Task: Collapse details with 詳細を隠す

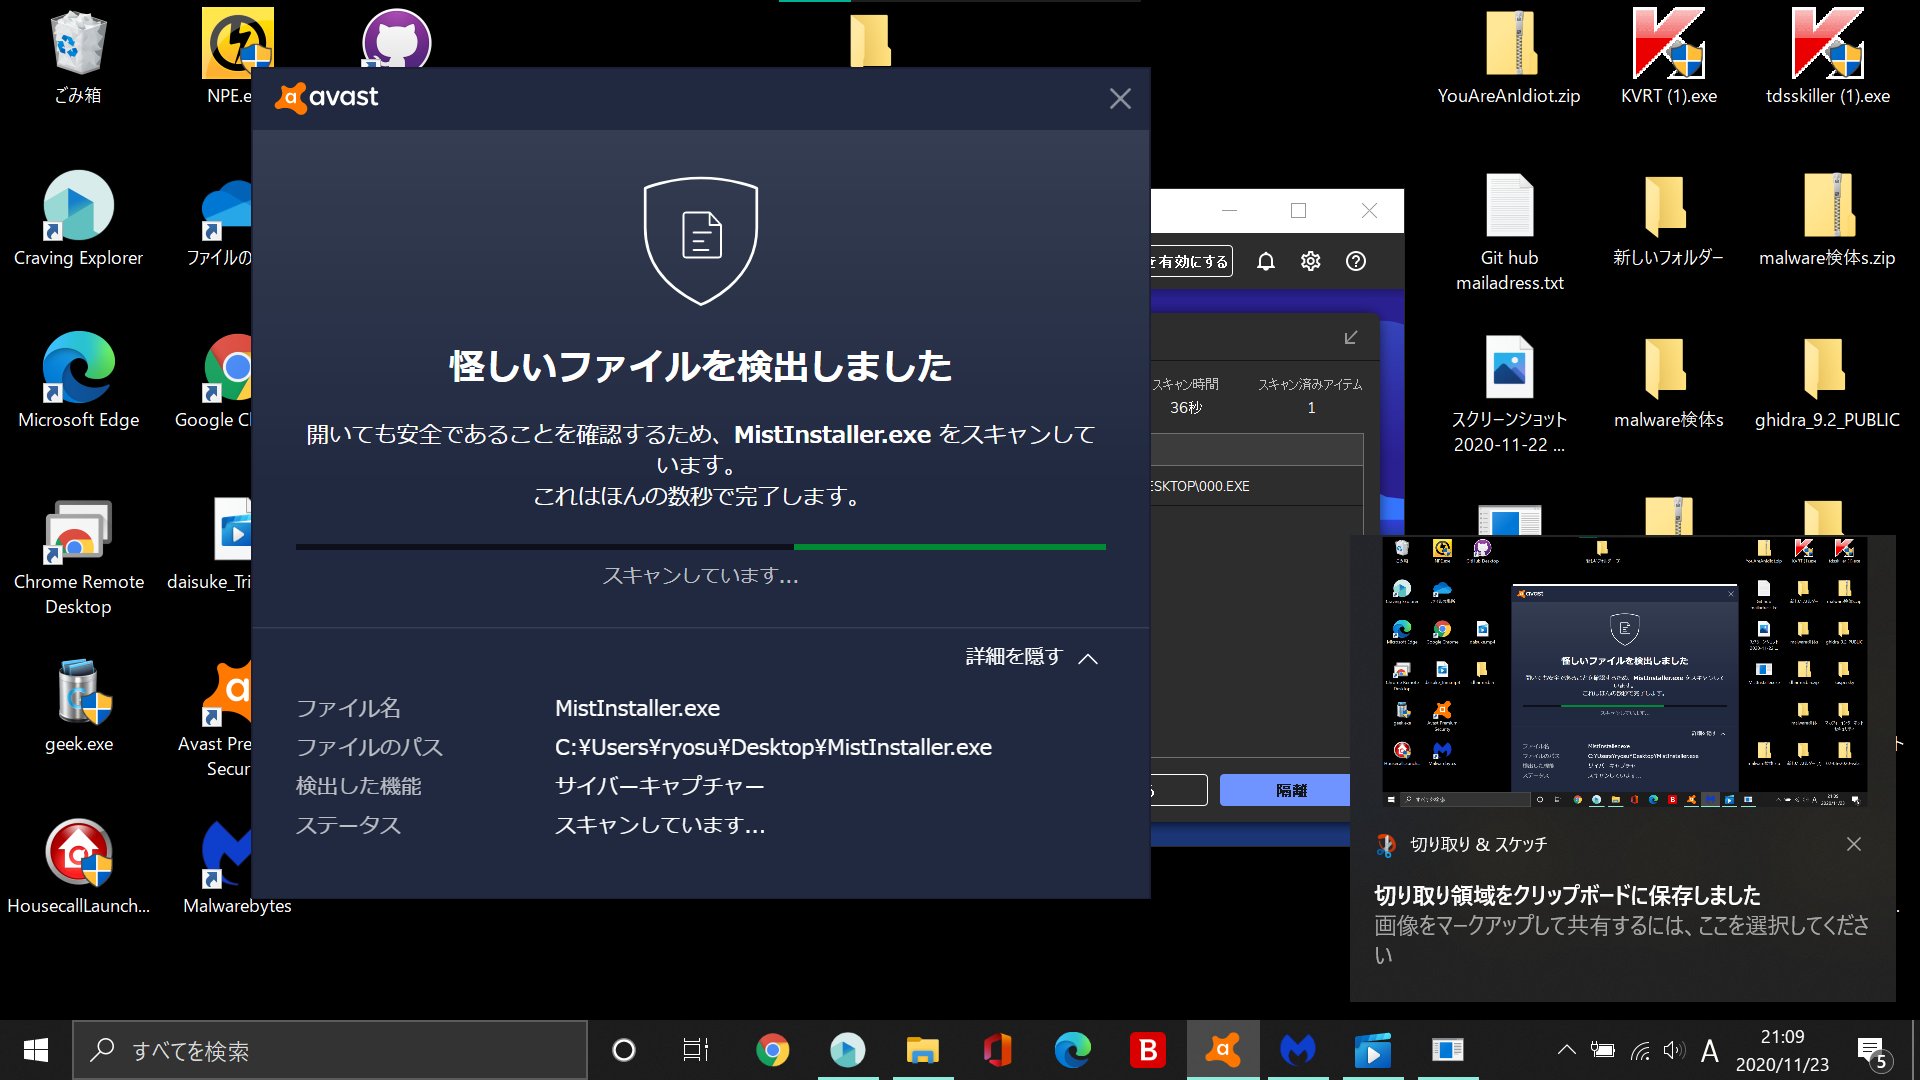Action: (1032, 657)
